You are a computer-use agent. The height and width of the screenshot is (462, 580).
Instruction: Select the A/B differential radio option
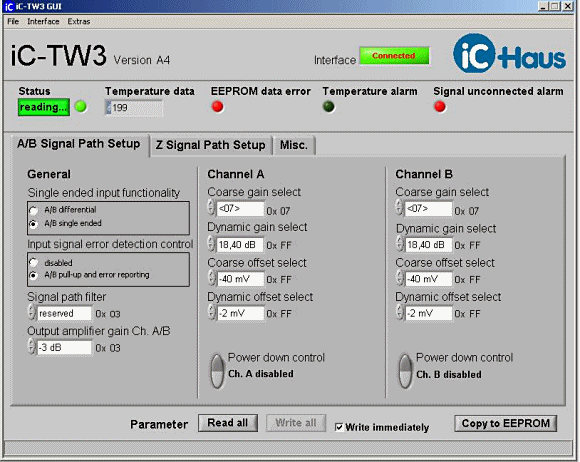tap(34, 210)
